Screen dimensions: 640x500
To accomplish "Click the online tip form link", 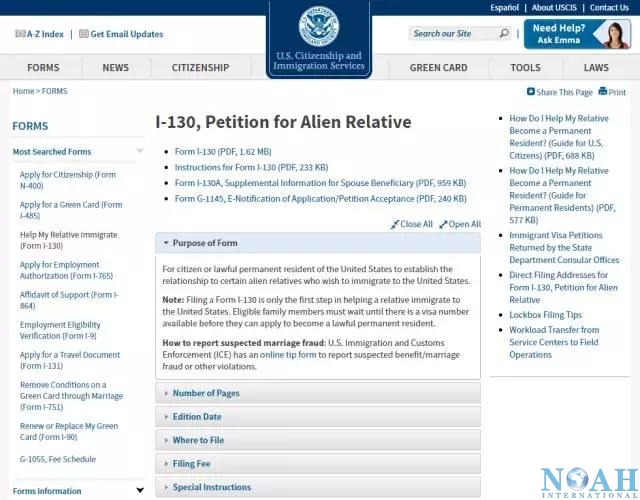I will [288, 355].
